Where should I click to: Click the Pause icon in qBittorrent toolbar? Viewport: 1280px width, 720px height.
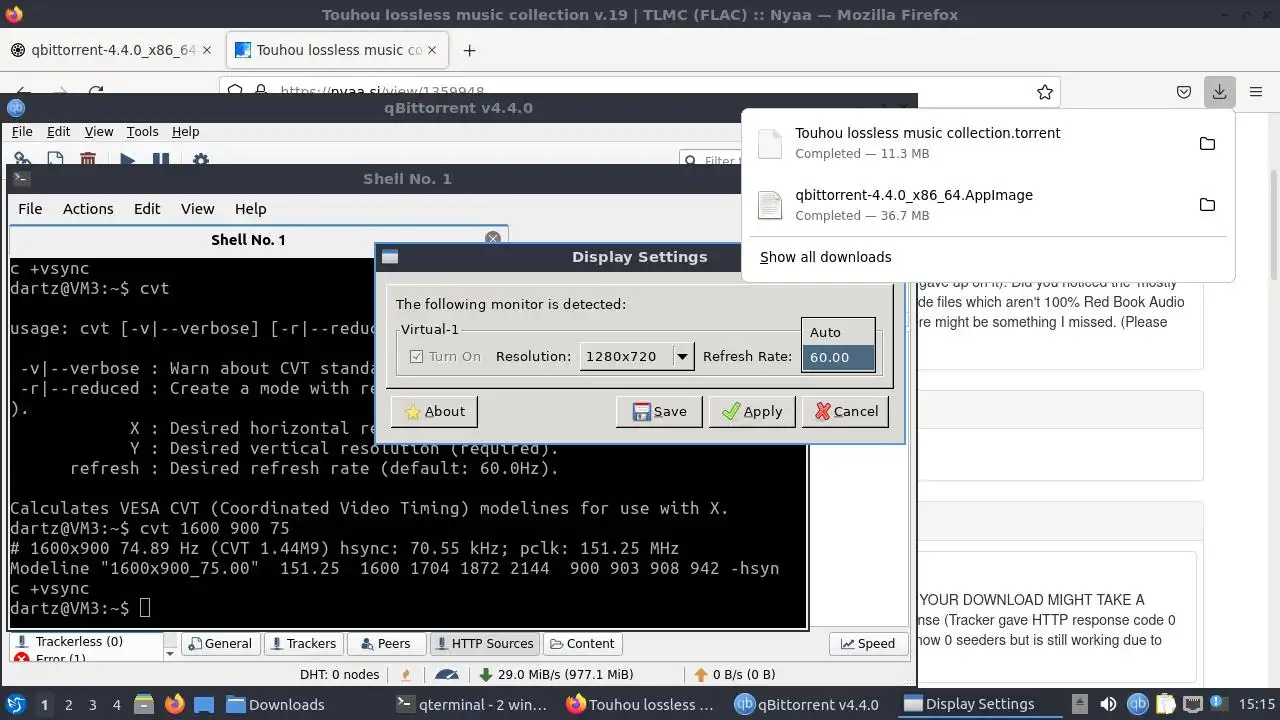point(160,160)
